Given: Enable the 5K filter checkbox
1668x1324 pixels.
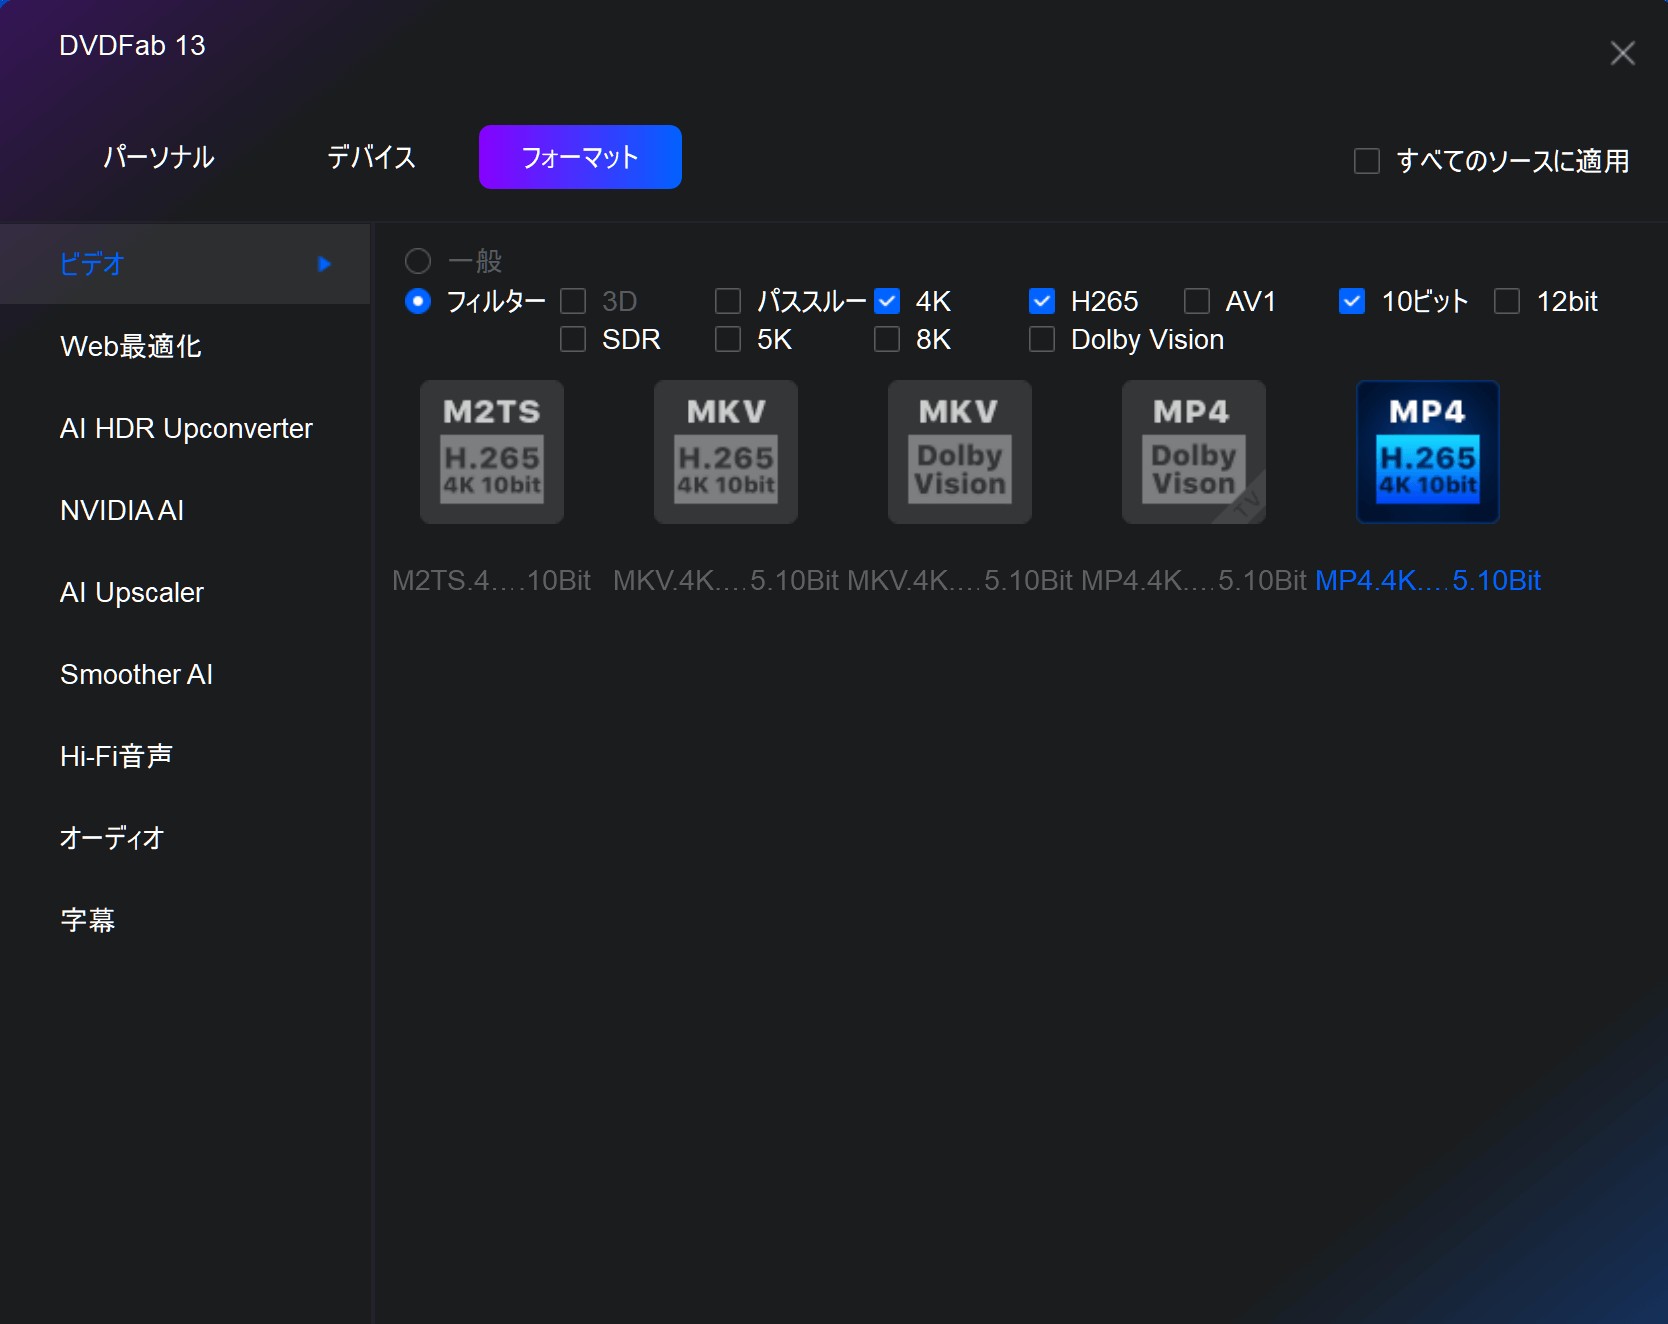Looking at the screenshot, I should pos(728,339).
